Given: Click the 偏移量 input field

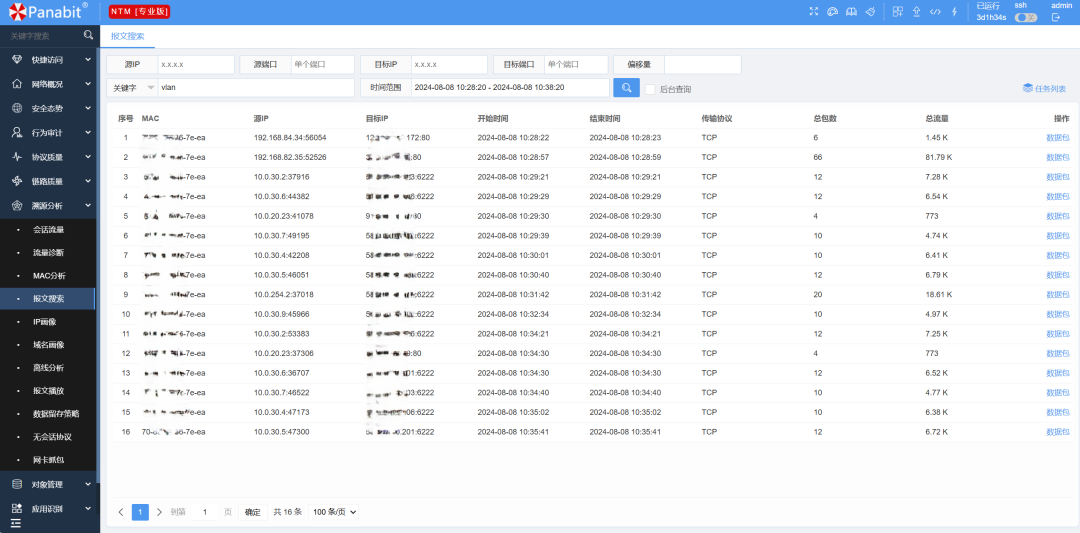Looking at the screenshot, I should pos(703,65).
